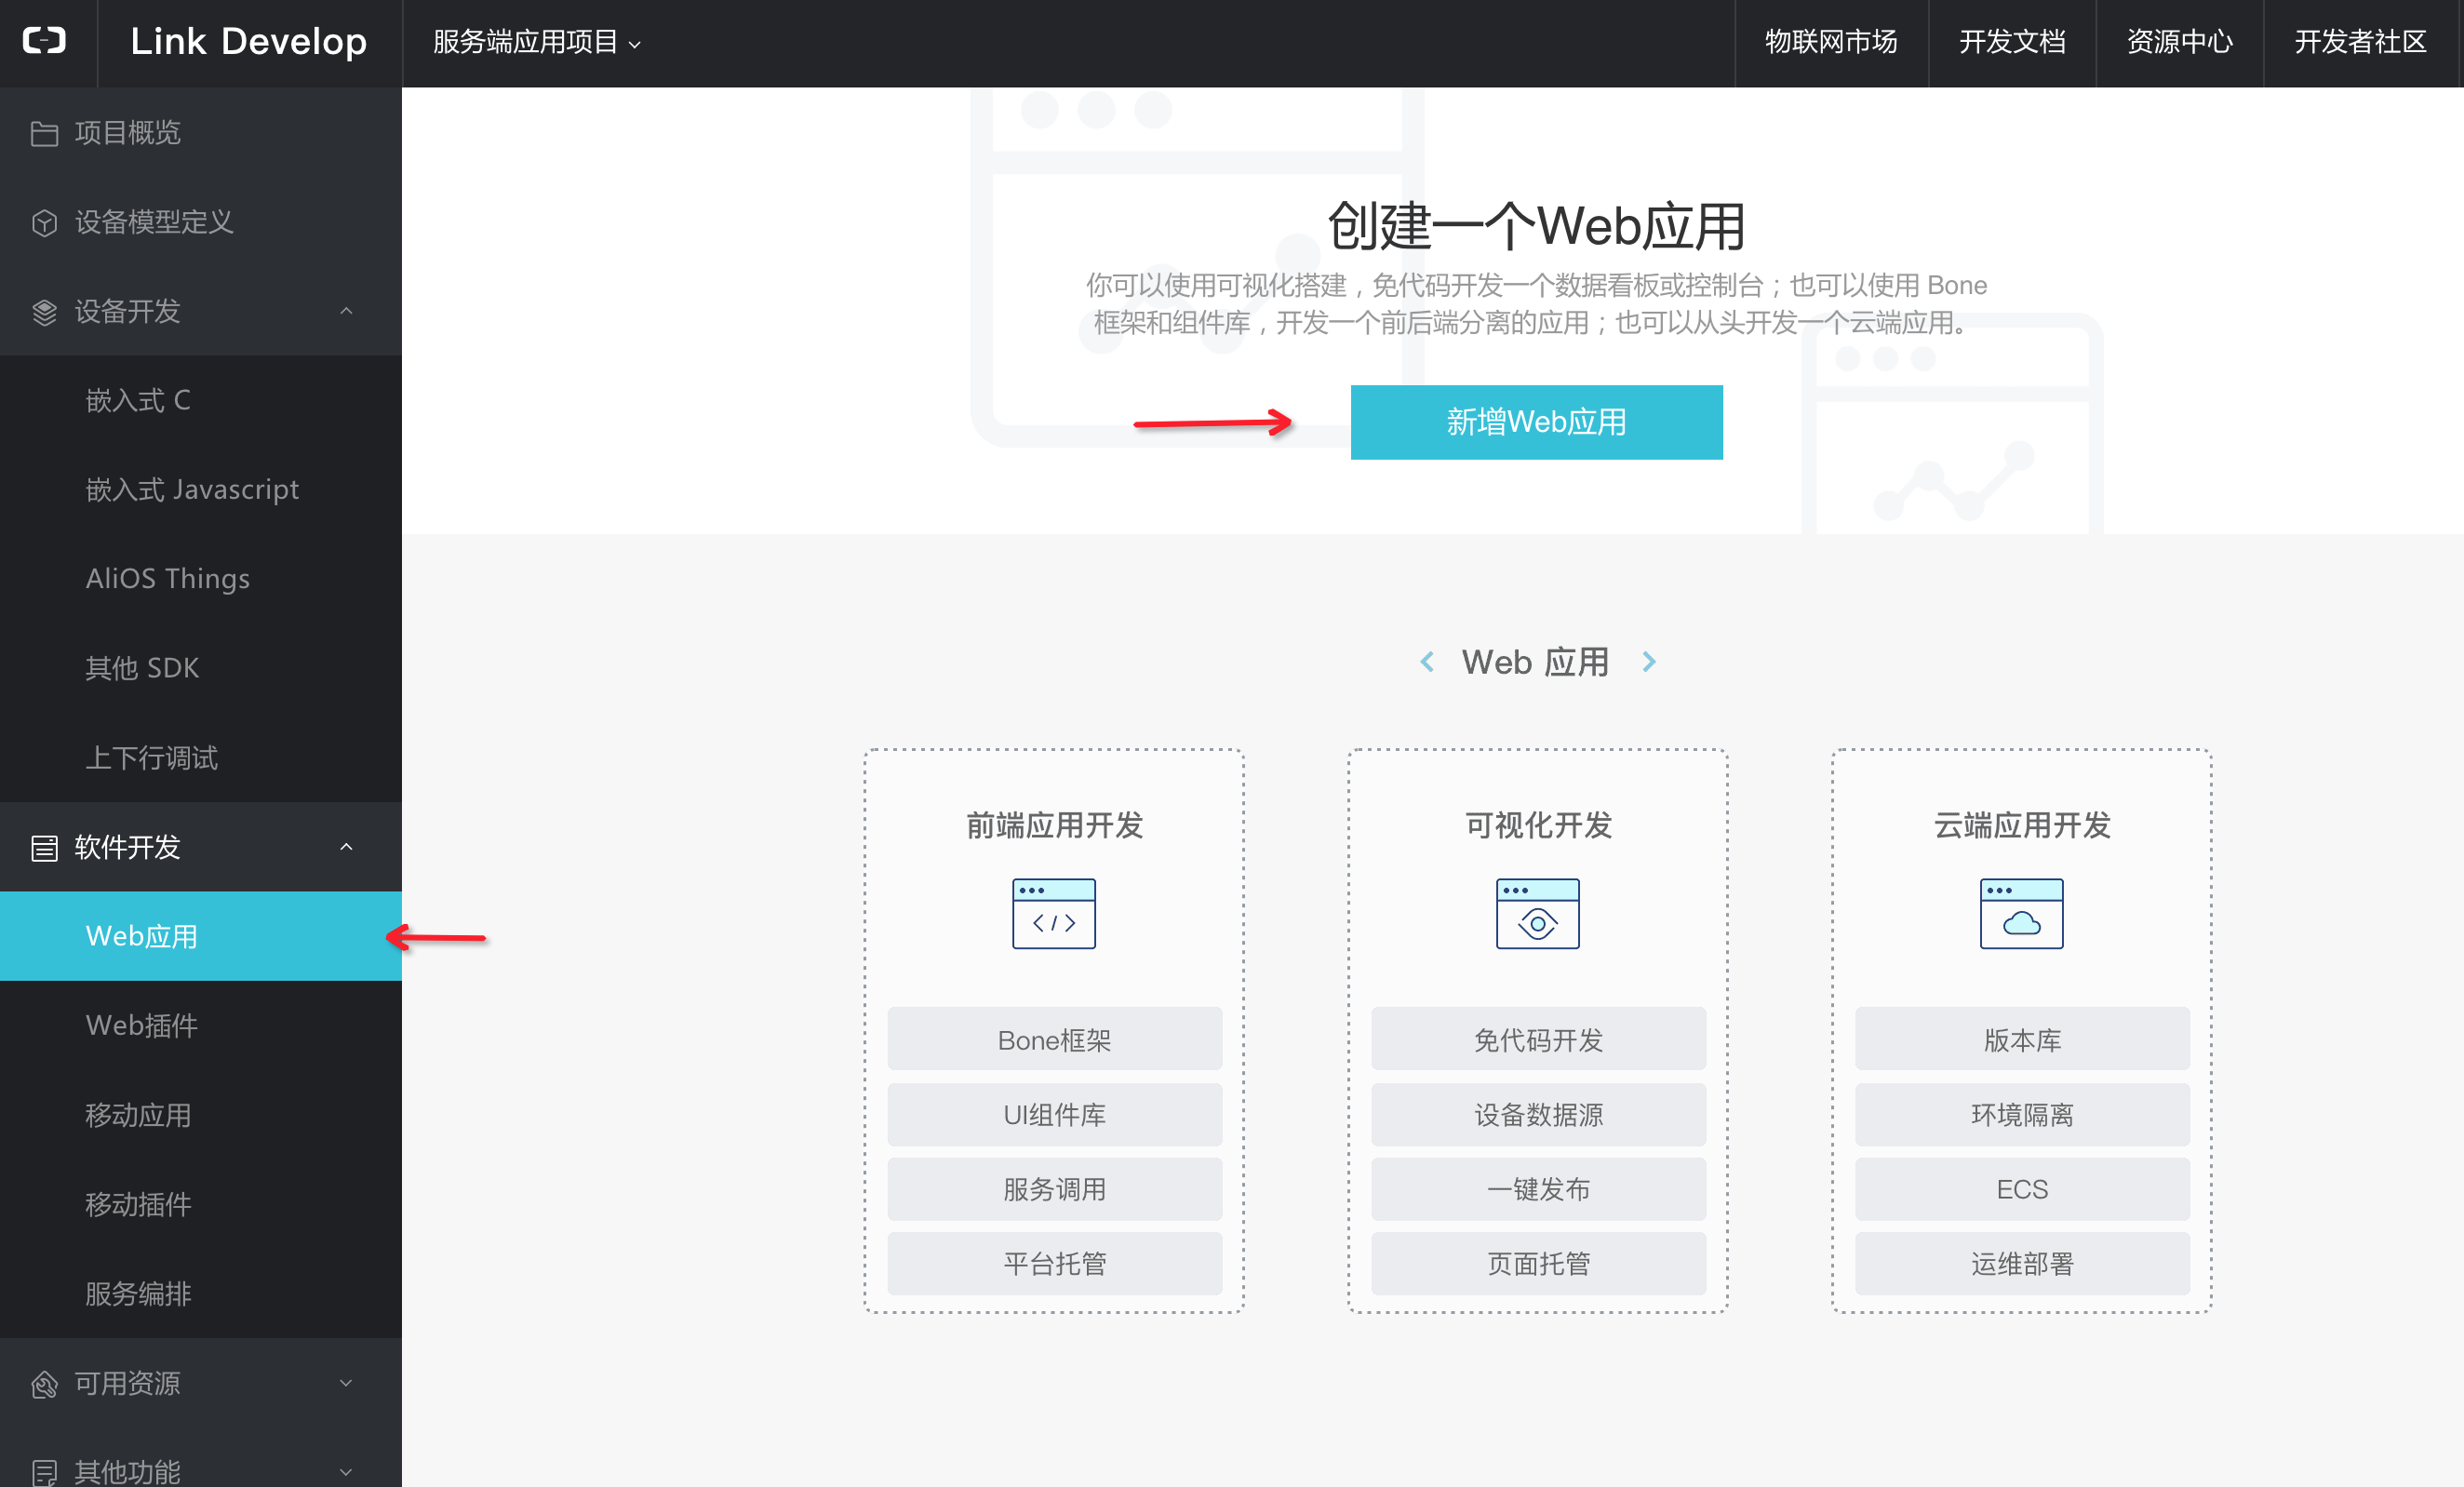The image size is (2464, 1487).
Task: Click the 服务调用 button
Action: (x=1054, y=1189)
